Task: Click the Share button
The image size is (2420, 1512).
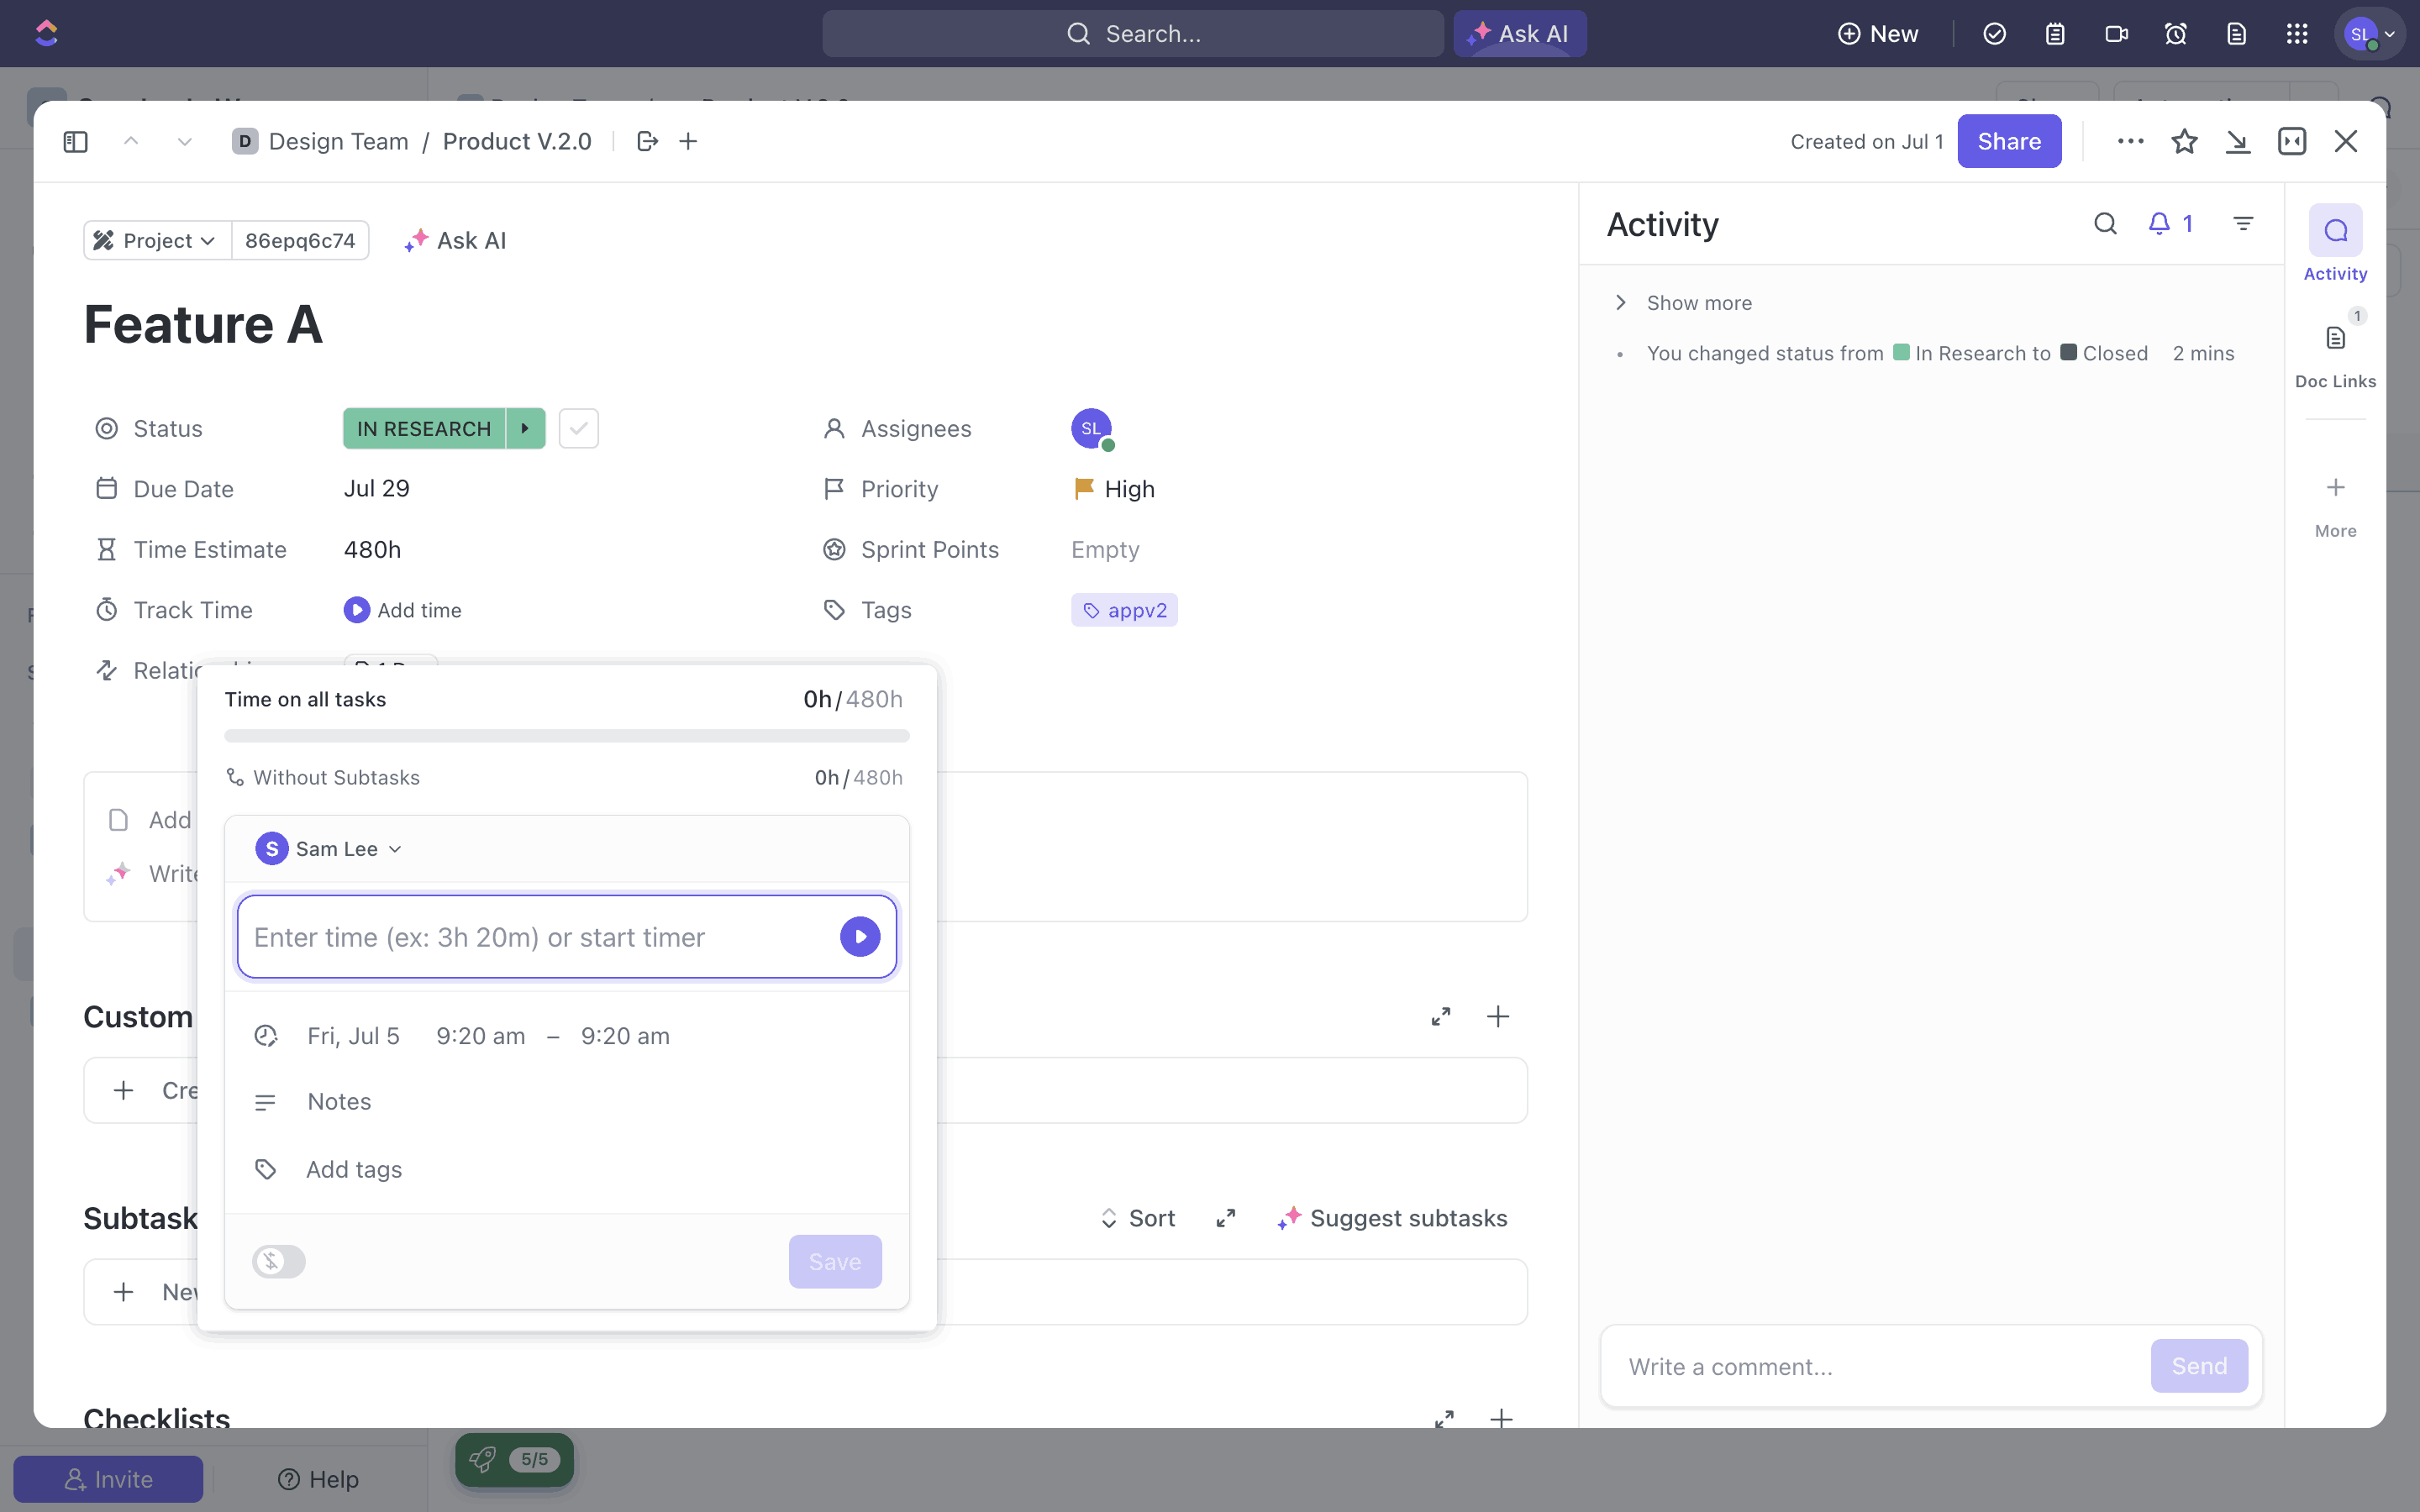Action: point(2008,141)
